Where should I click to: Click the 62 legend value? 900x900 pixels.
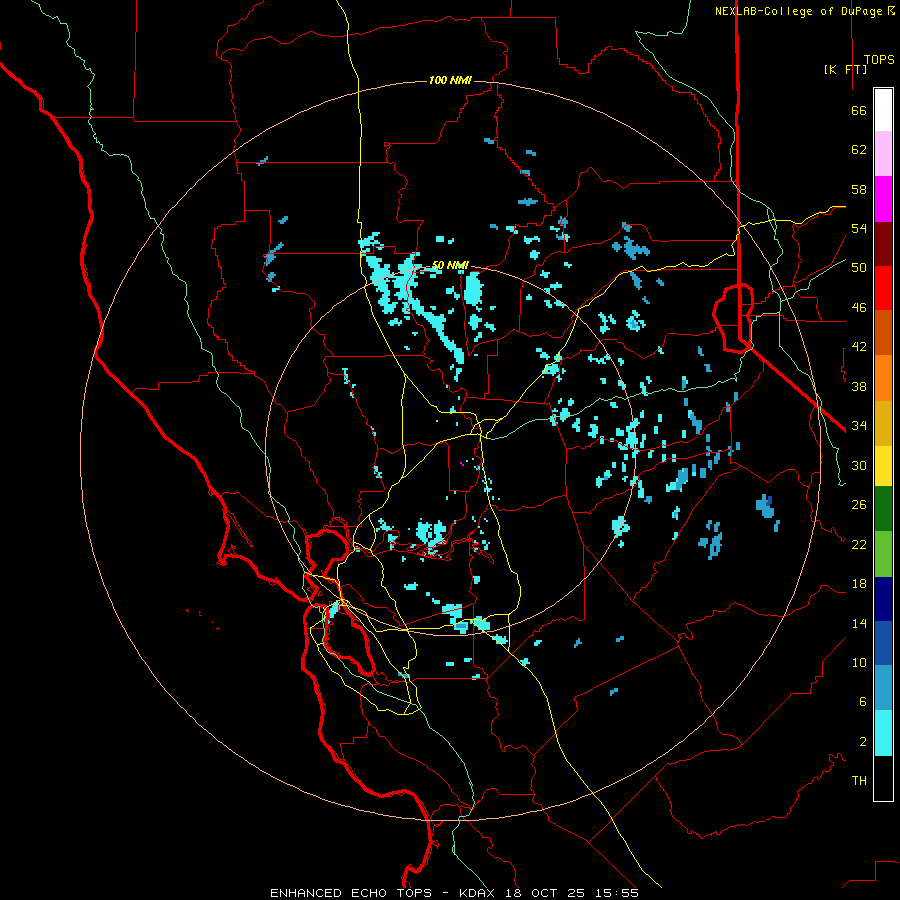859,150
